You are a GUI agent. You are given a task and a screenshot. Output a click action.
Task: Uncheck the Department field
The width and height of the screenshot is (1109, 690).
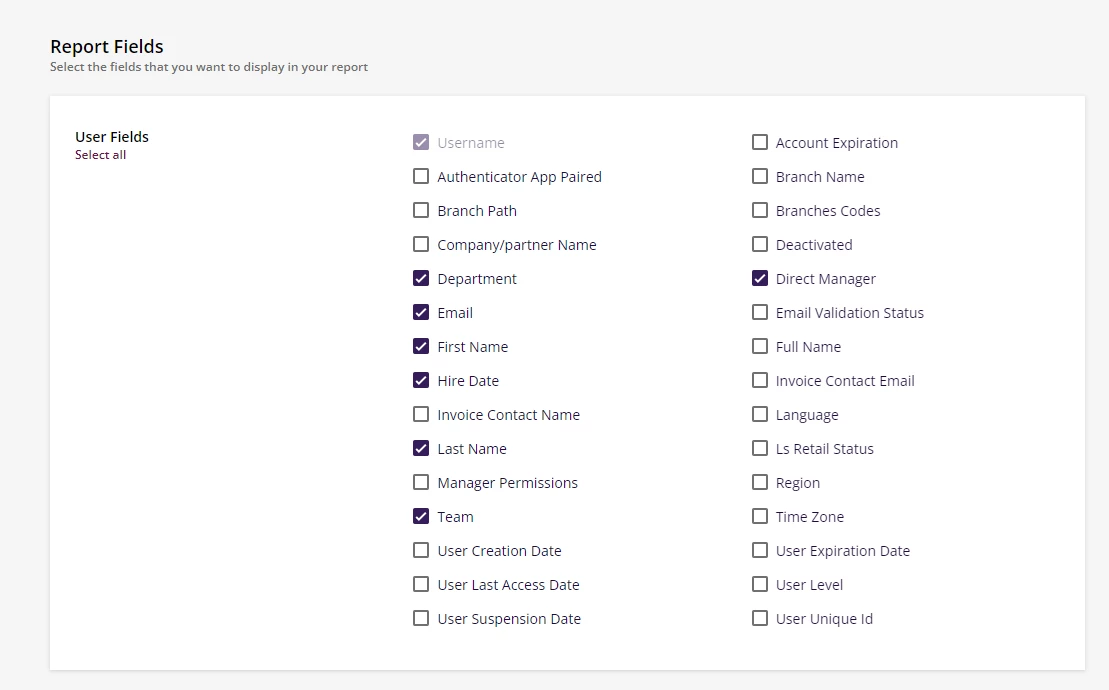[421, 279]
